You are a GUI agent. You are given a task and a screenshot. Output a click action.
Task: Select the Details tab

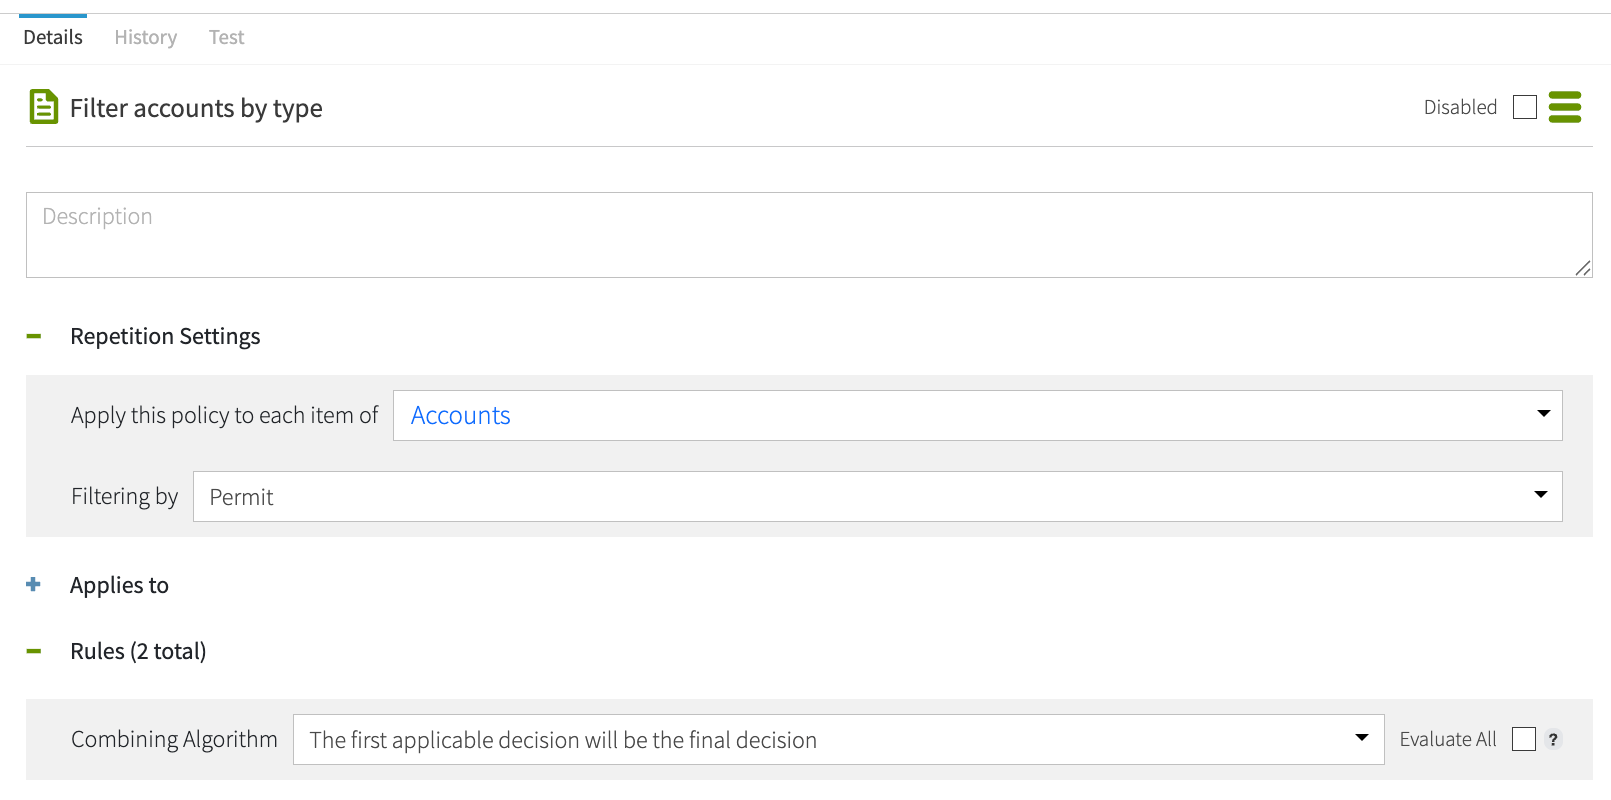[x=52, y=36]
